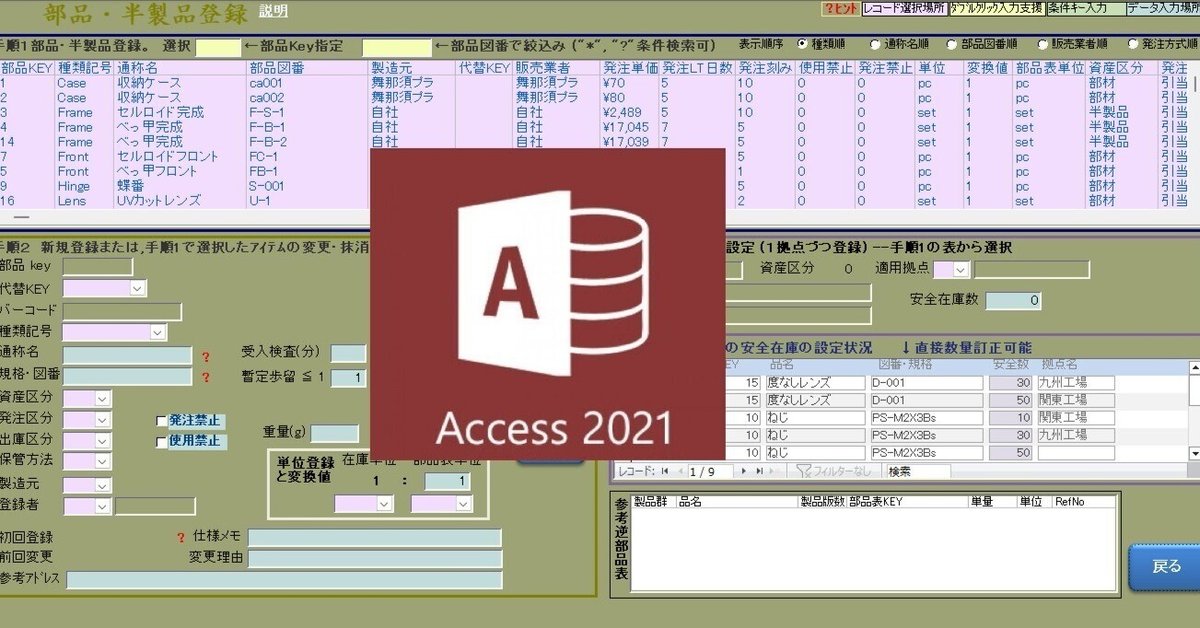
Task: Select 通称名順 sort order radio
Action: pyautogui.click(x=875, y=44)
